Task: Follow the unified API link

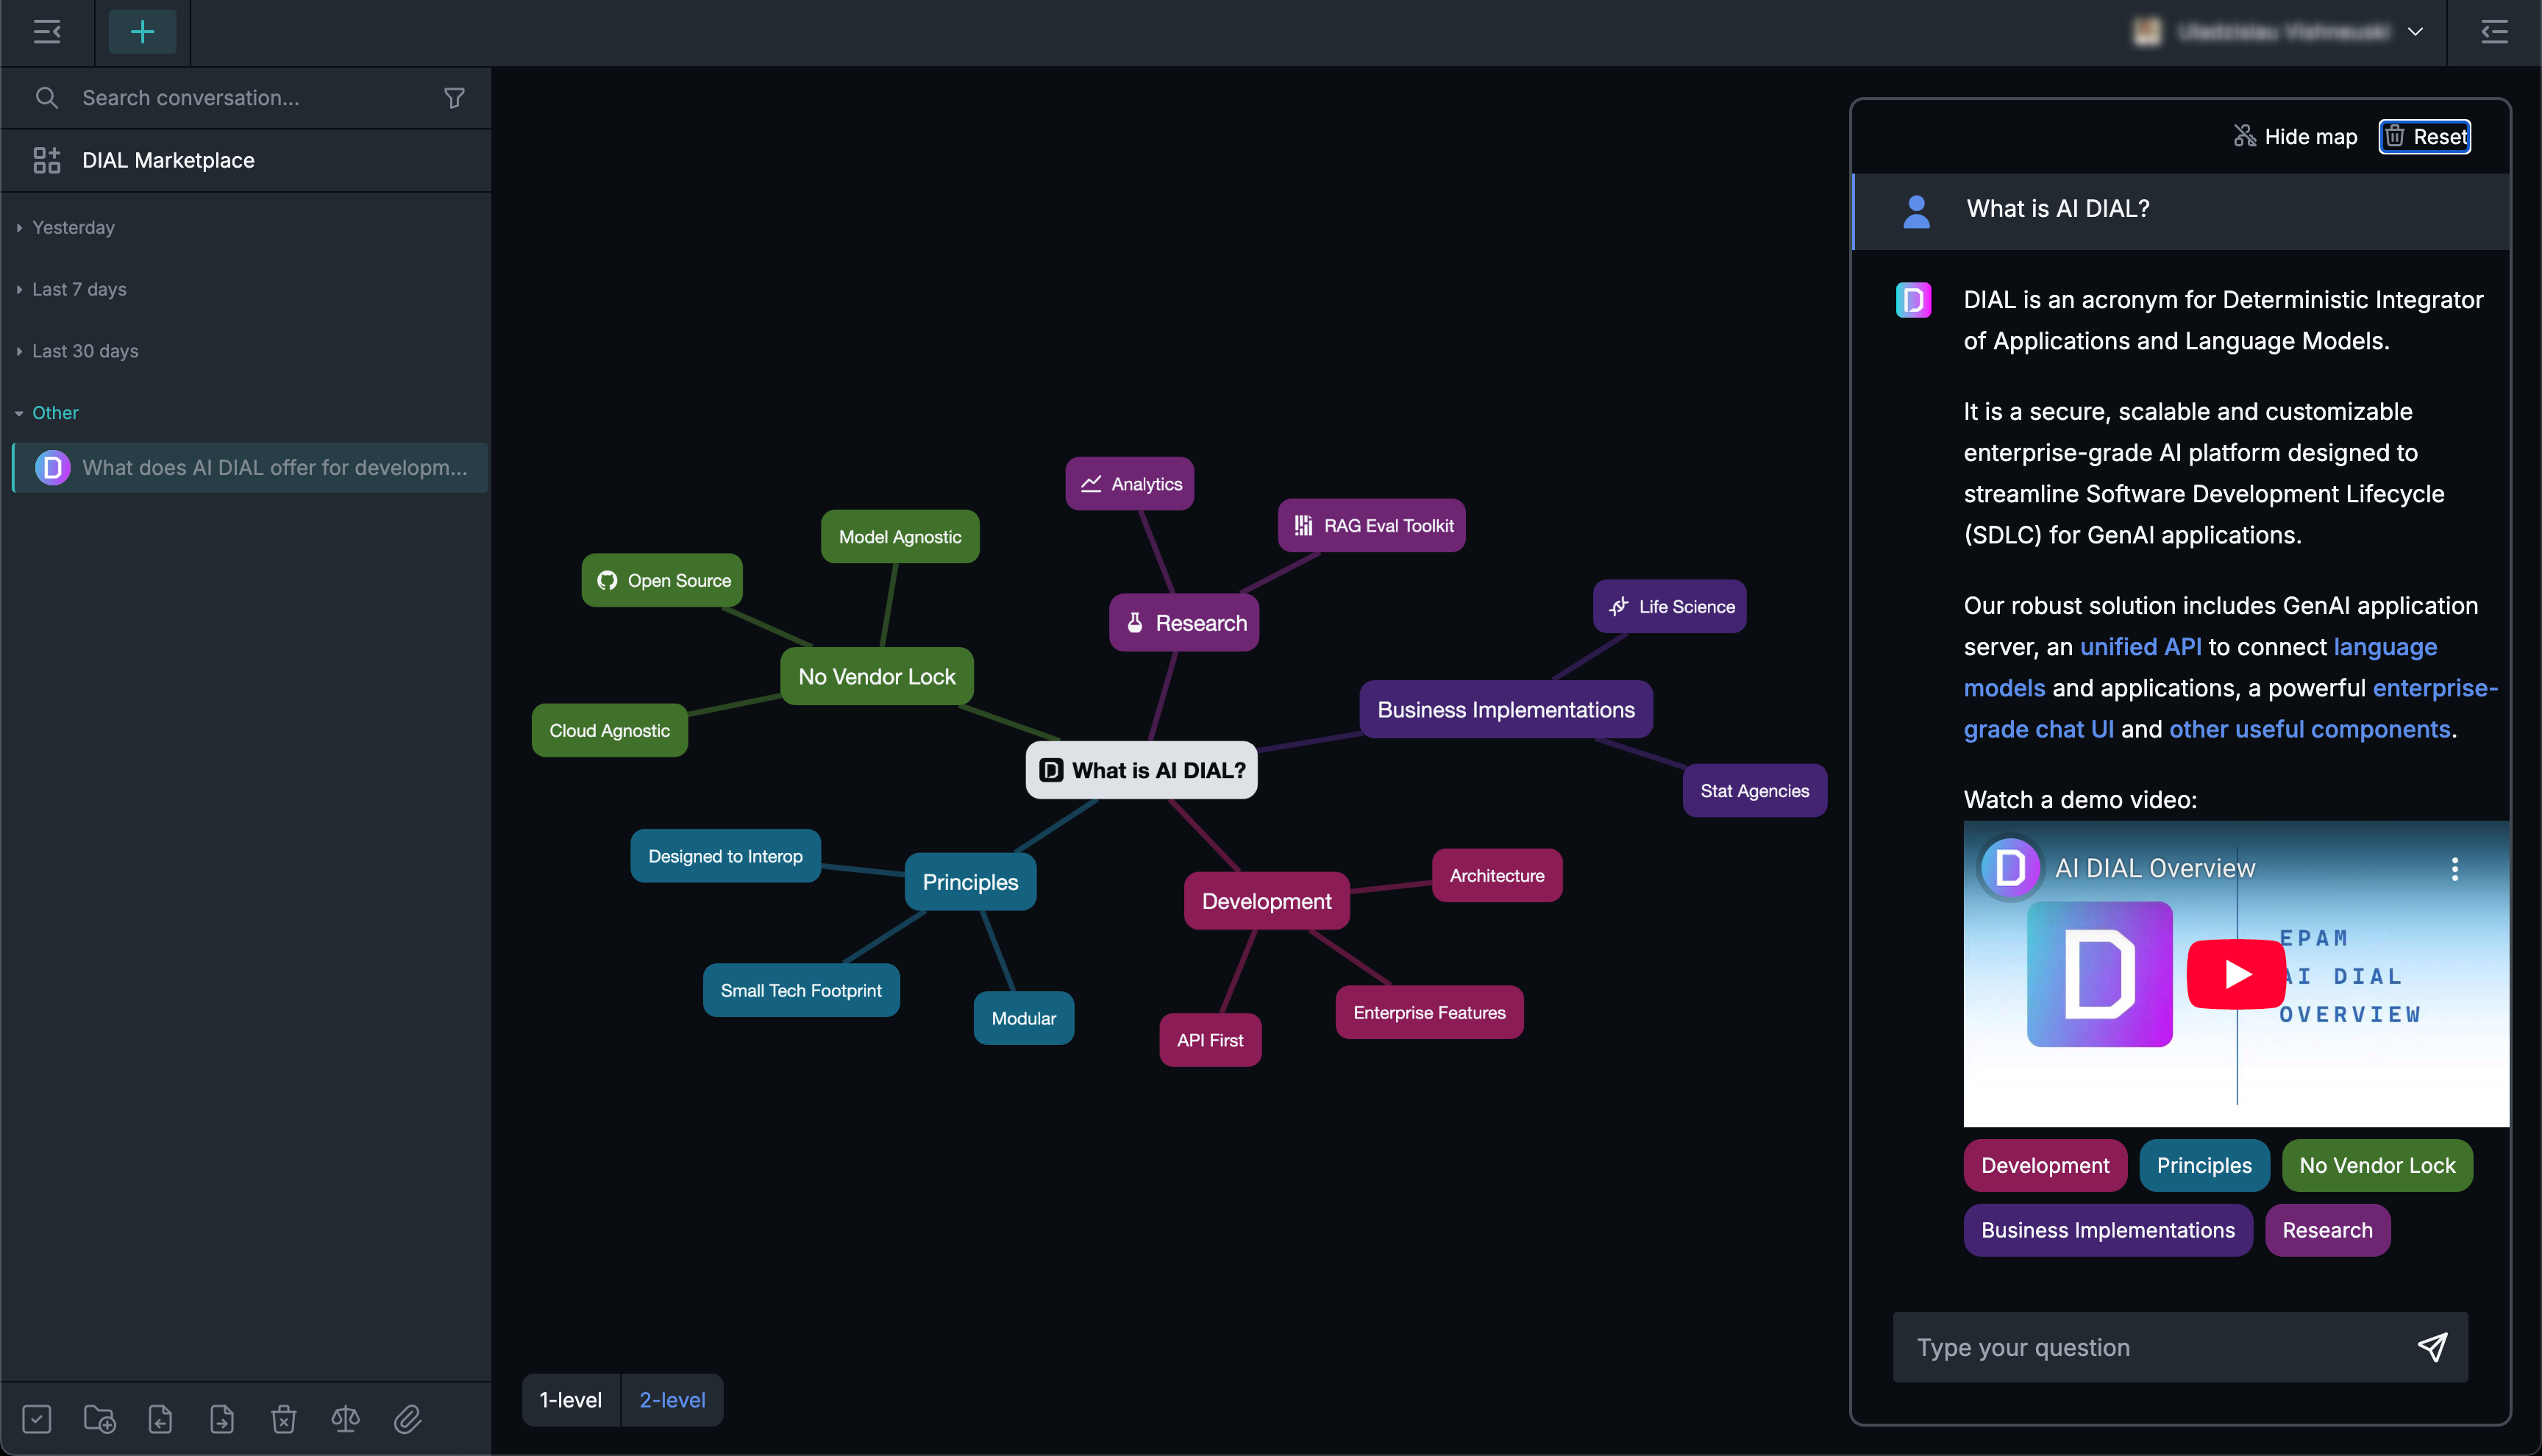Action: [2140, 647]
